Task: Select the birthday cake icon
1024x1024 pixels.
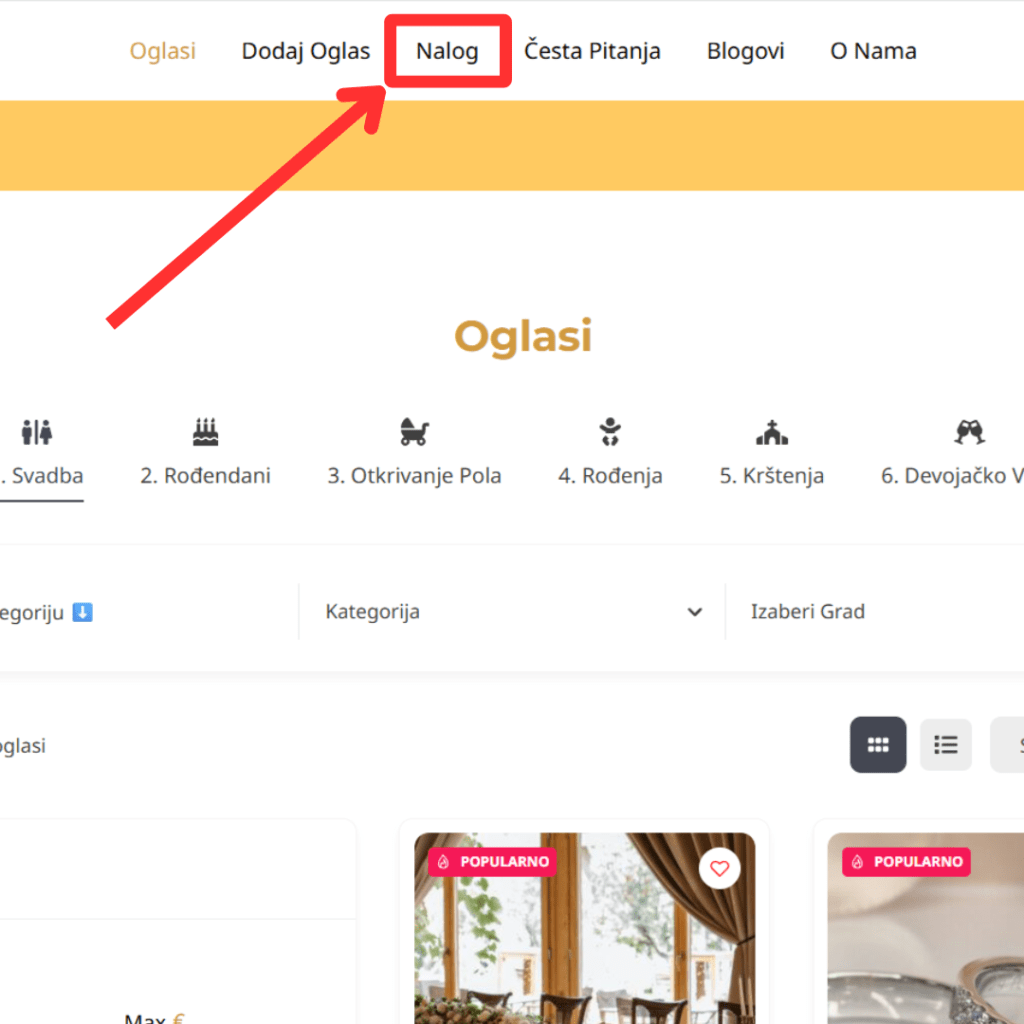Action: pyautogui.click(x=205, y=432)
